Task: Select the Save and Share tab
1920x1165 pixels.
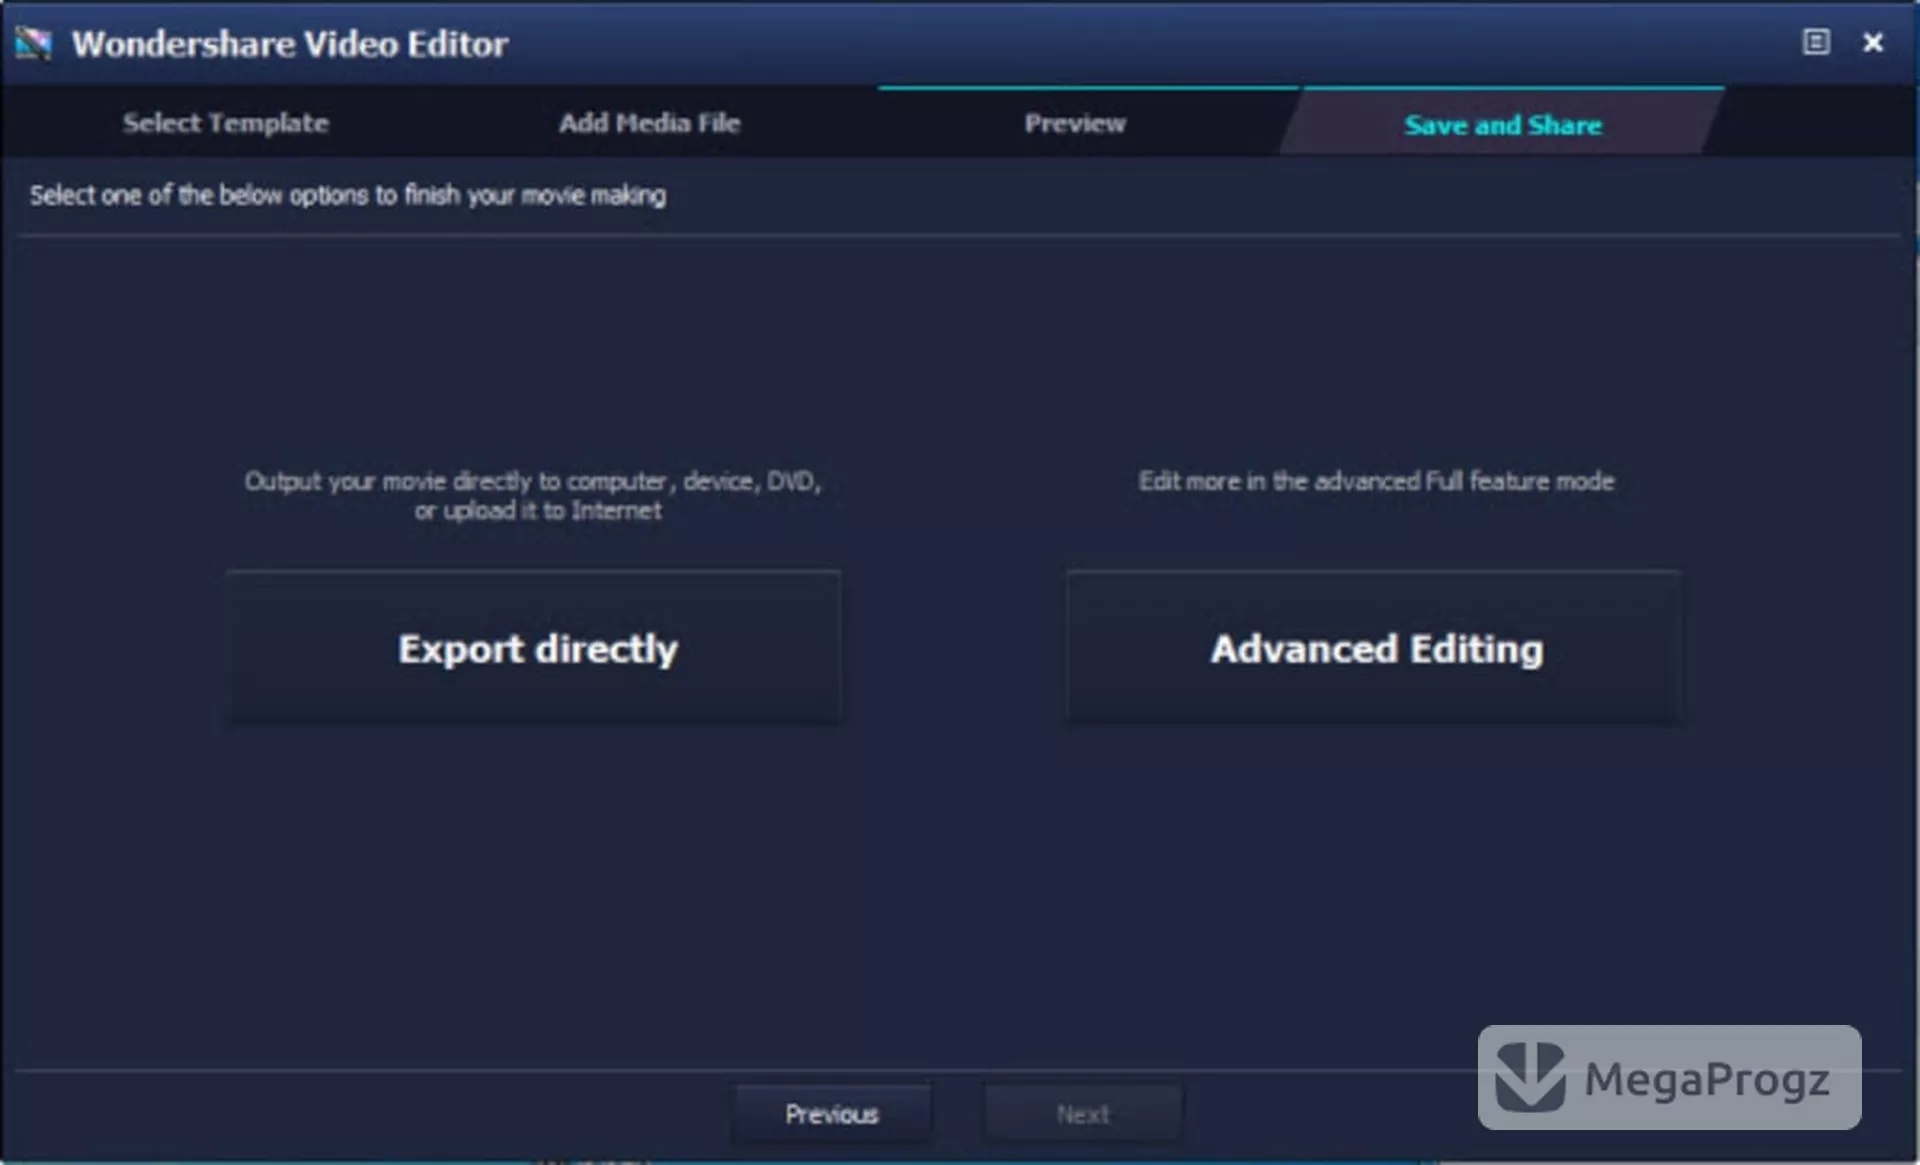Action: coord(1502,124)
